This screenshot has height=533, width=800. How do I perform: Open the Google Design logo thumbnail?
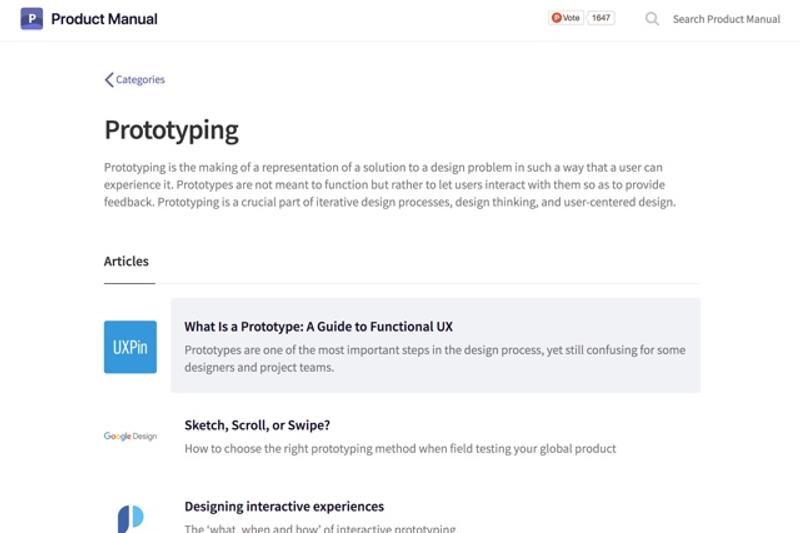[x=130, y=436]
